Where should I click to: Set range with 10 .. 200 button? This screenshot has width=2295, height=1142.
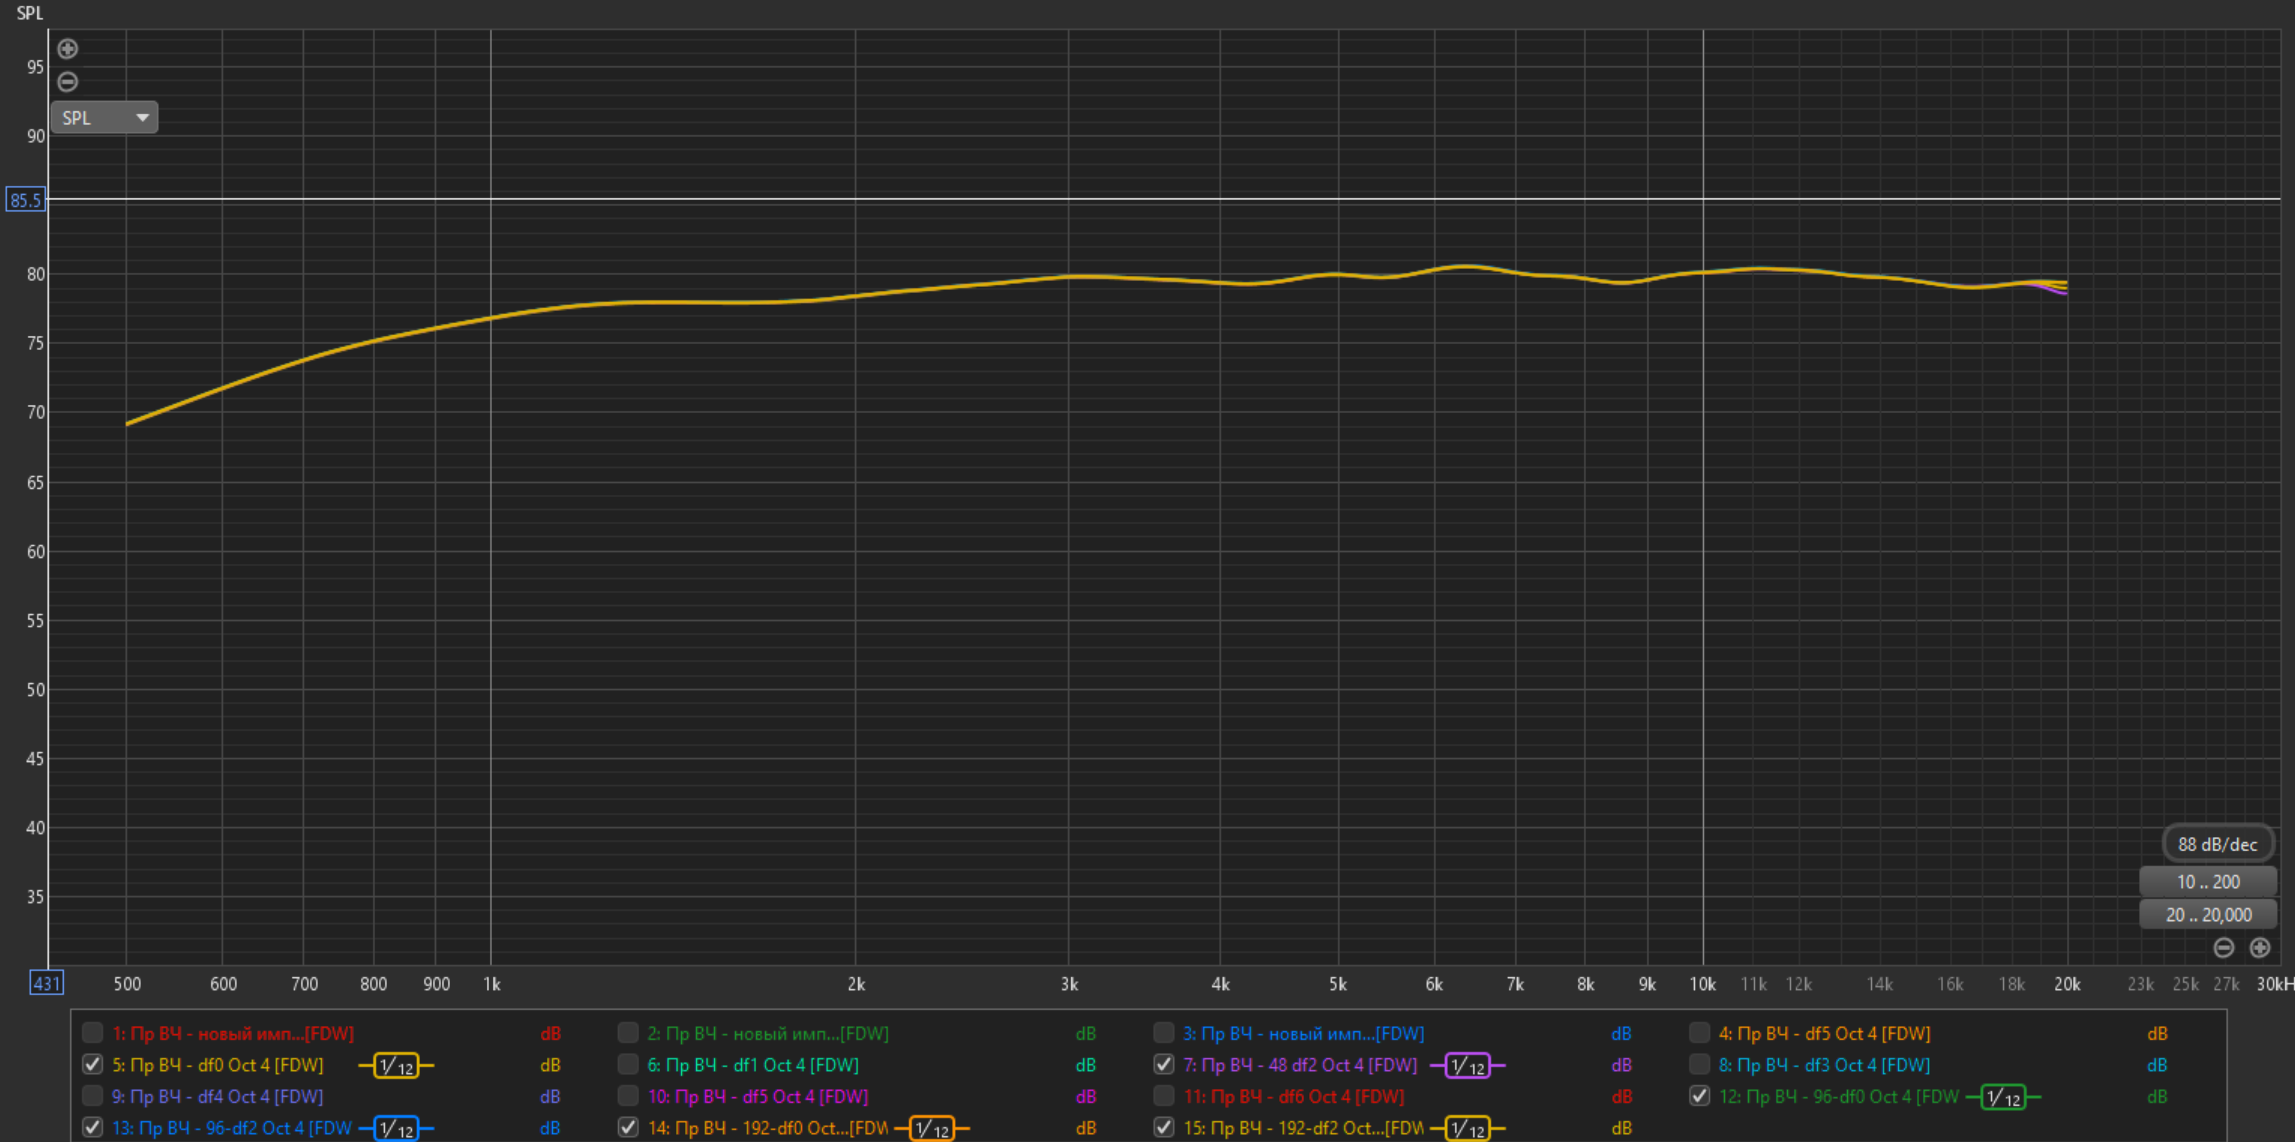point(2207,882)
